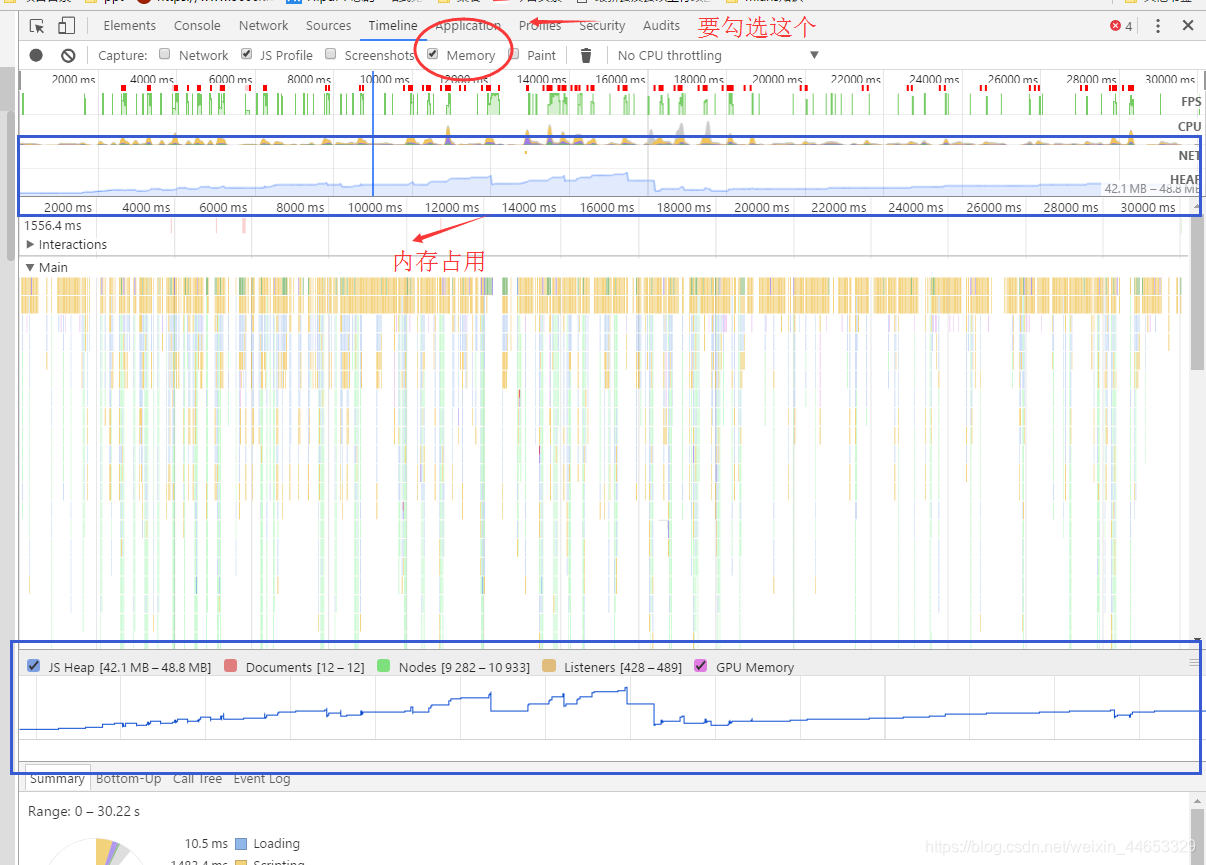Toggle the device toolbar icon
Viewport: 1206px width, 865px height.
(66, 26)
